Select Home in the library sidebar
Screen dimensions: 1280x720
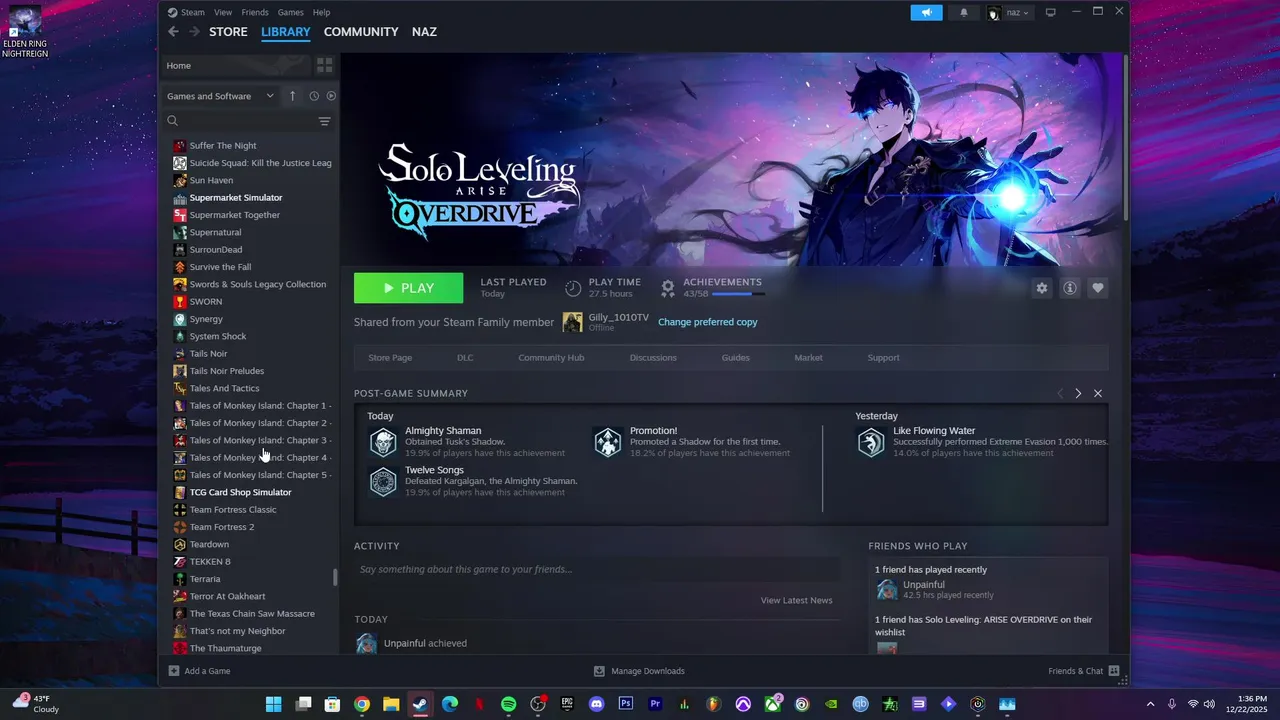[x=236, y=65]
